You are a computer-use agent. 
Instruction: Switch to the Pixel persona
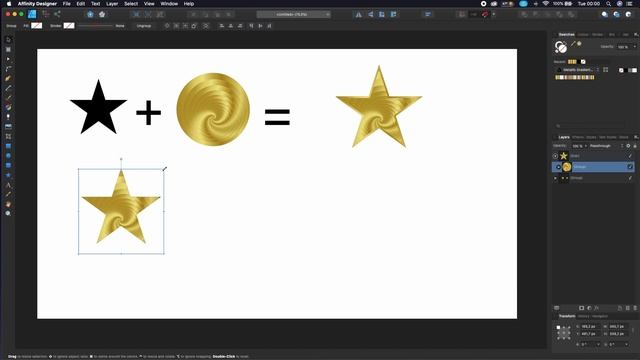pos(45,14)
